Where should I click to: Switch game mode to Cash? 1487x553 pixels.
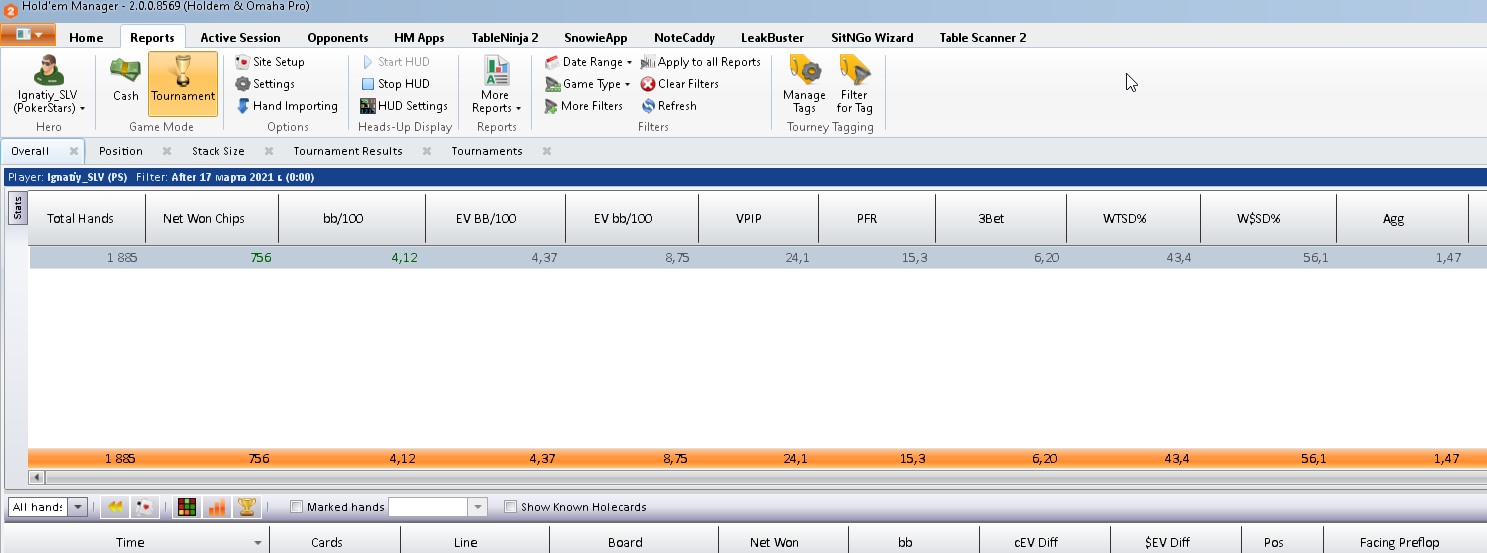click(x=125, y=80)
